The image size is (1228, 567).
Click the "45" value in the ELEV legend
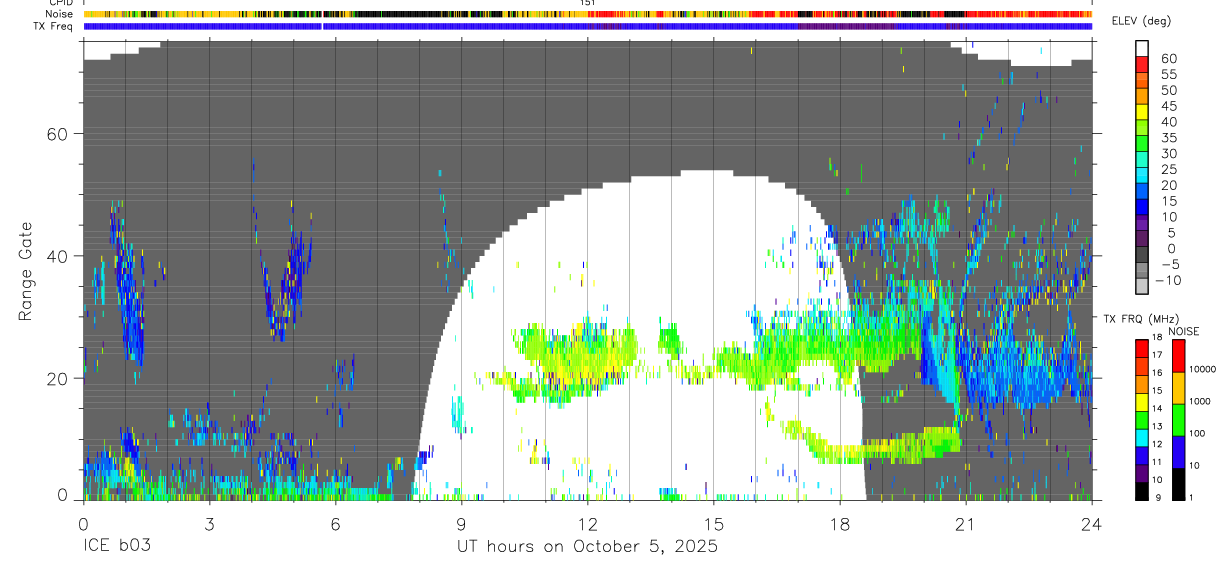(1168, 106)
